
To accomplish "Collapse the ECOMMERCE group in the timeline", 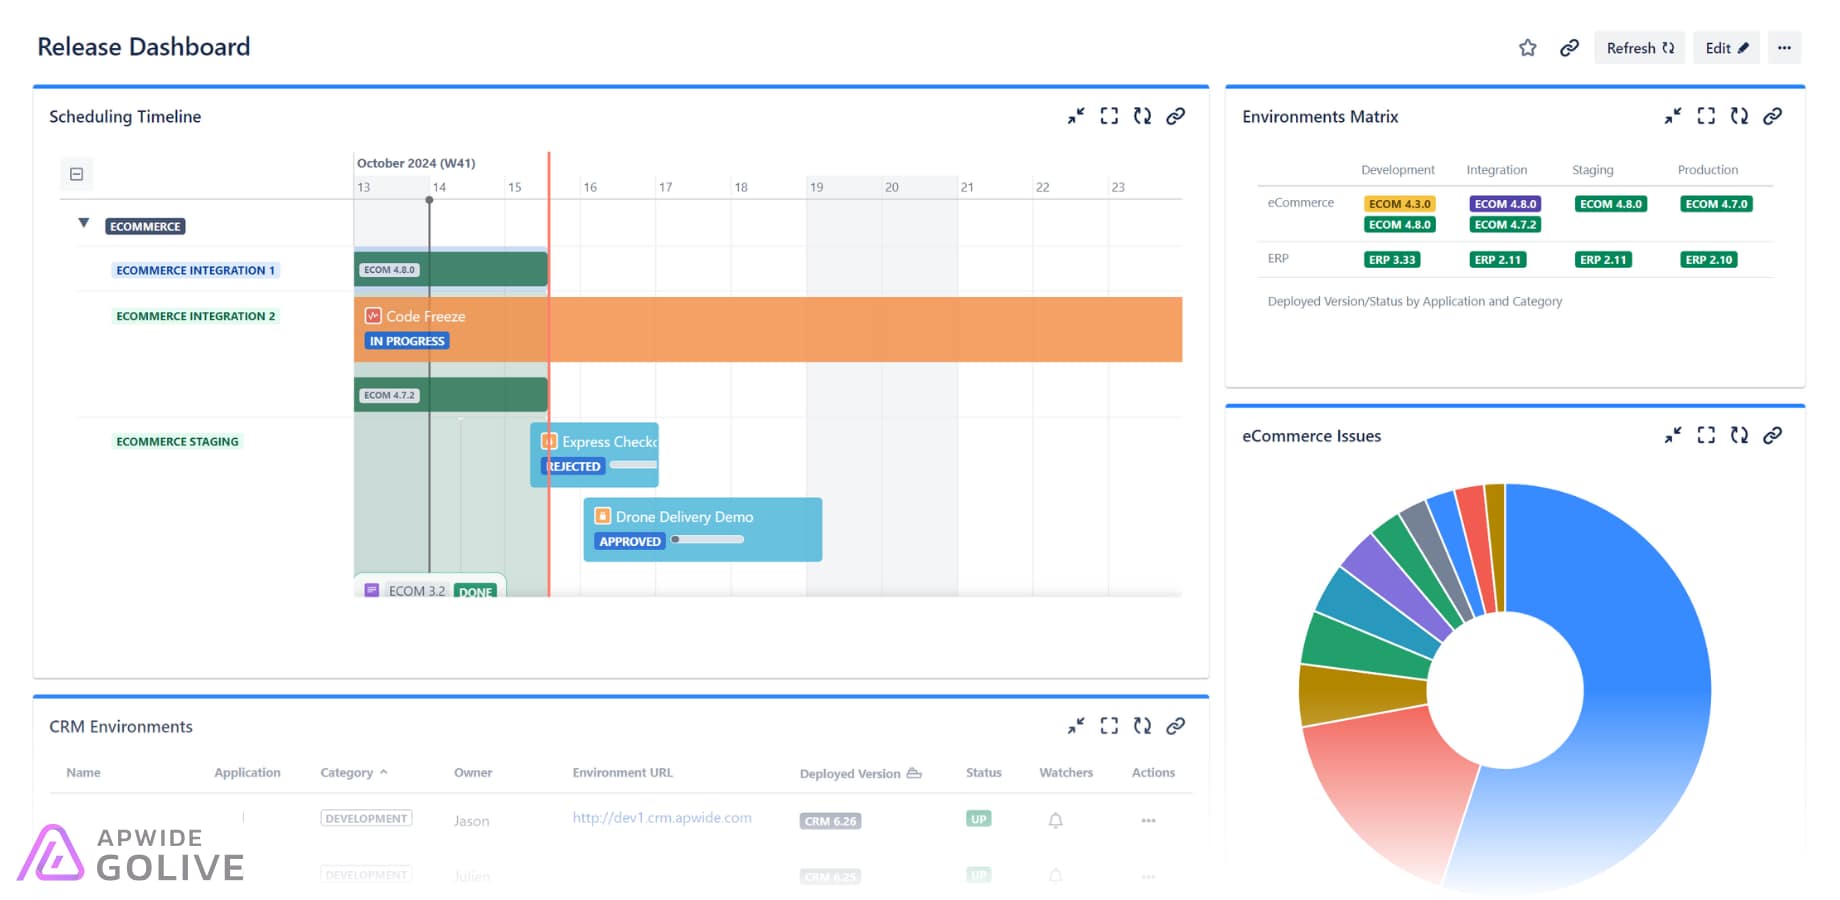I will pyautogui.click(x=84, y=223).
